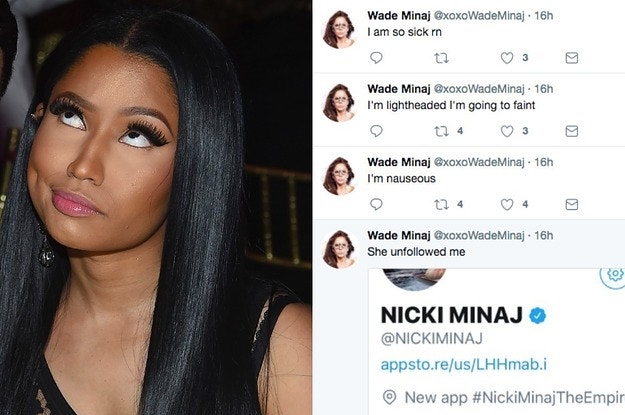Open the "She unfollowed me" tweet text
Viewport: 625px width, 415px height.
point(416,252)
